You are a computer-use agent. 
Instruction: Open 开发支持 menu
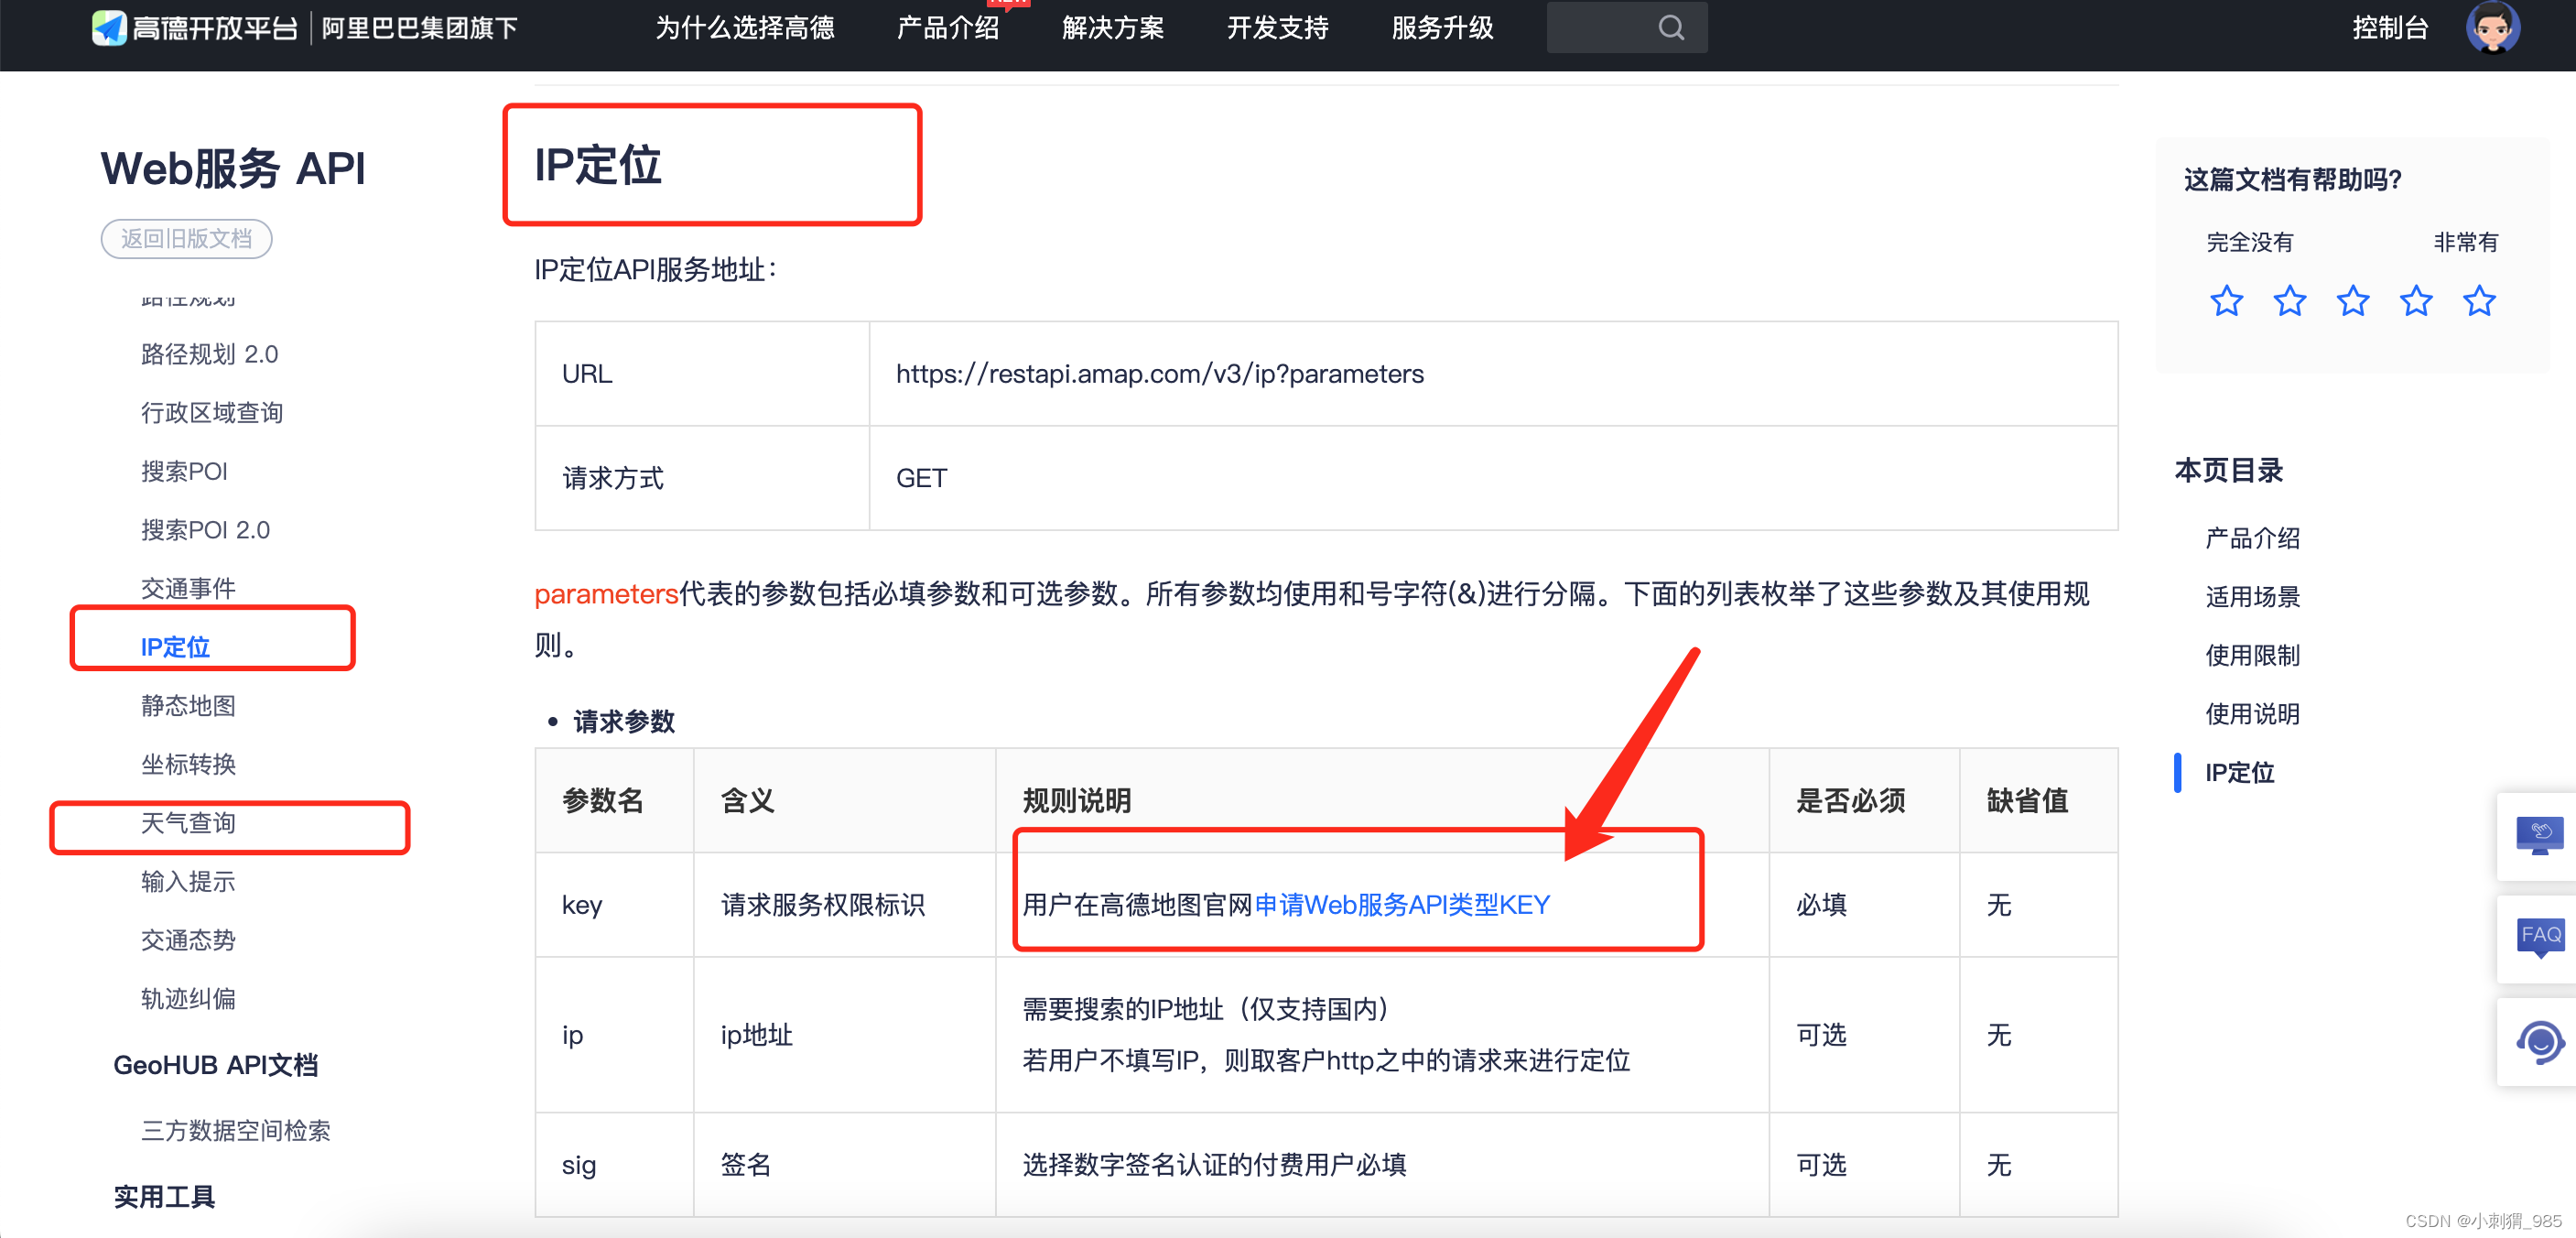coord(1278,28)
